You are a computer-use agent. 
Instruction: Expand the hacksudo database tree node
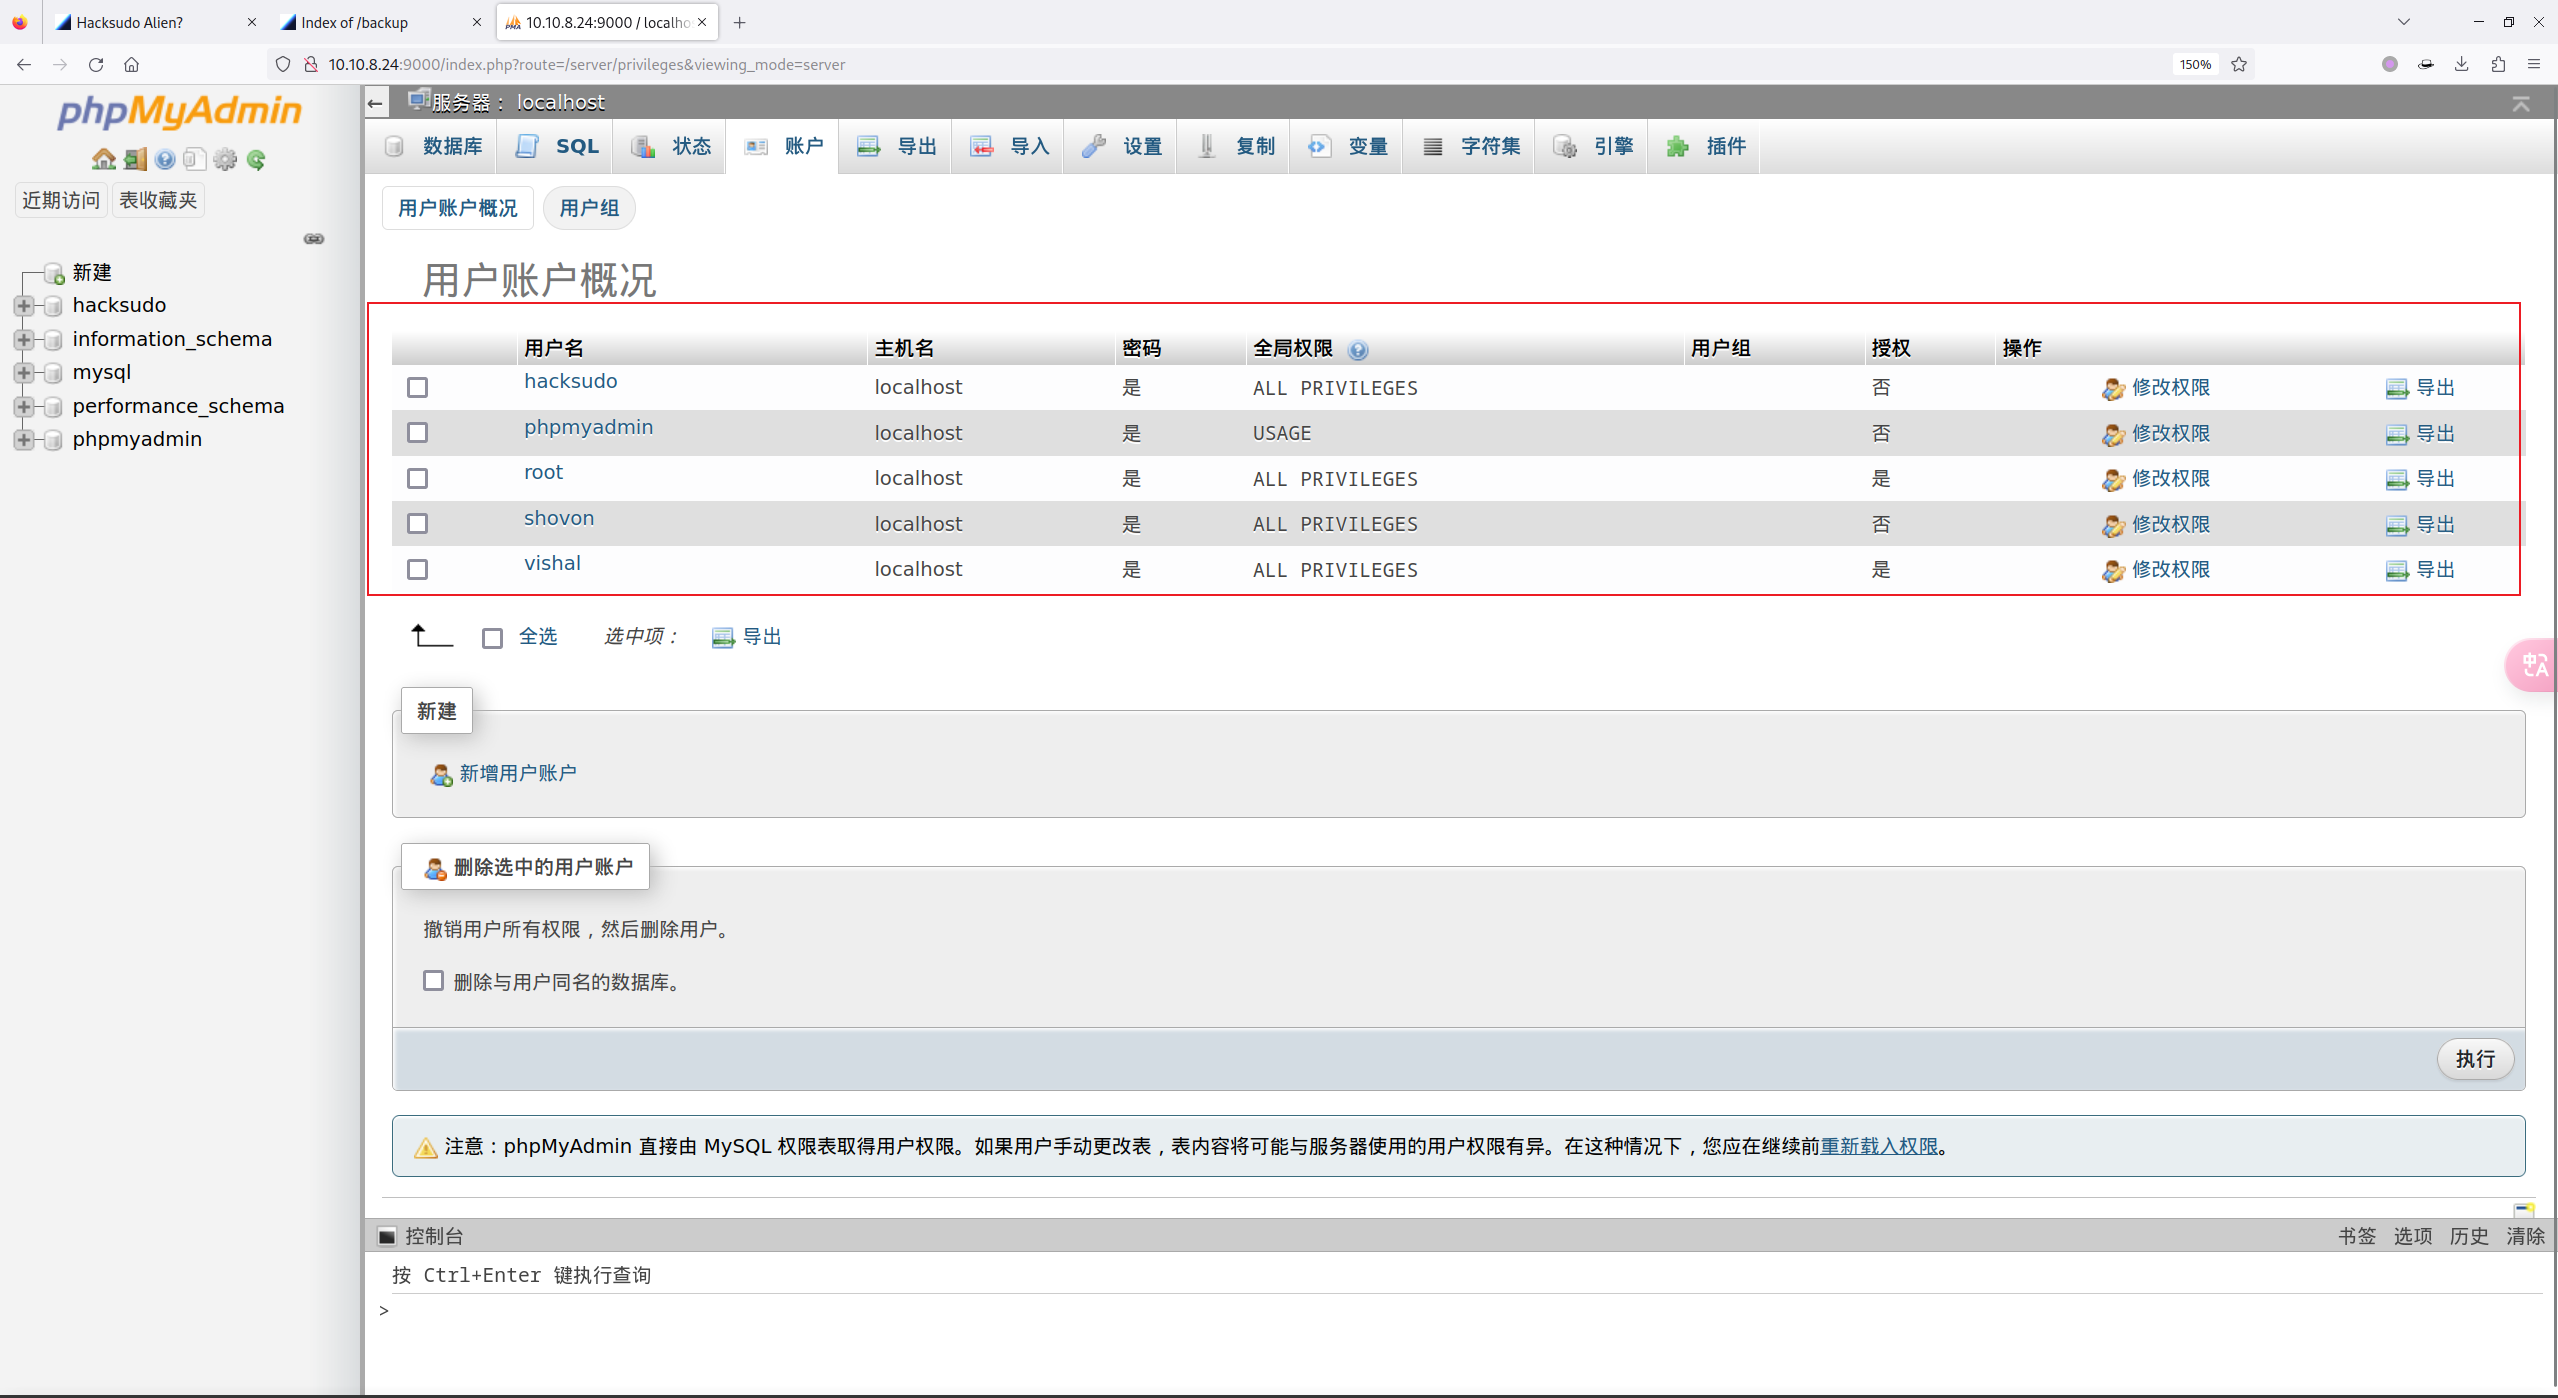(x=24, y=306)
